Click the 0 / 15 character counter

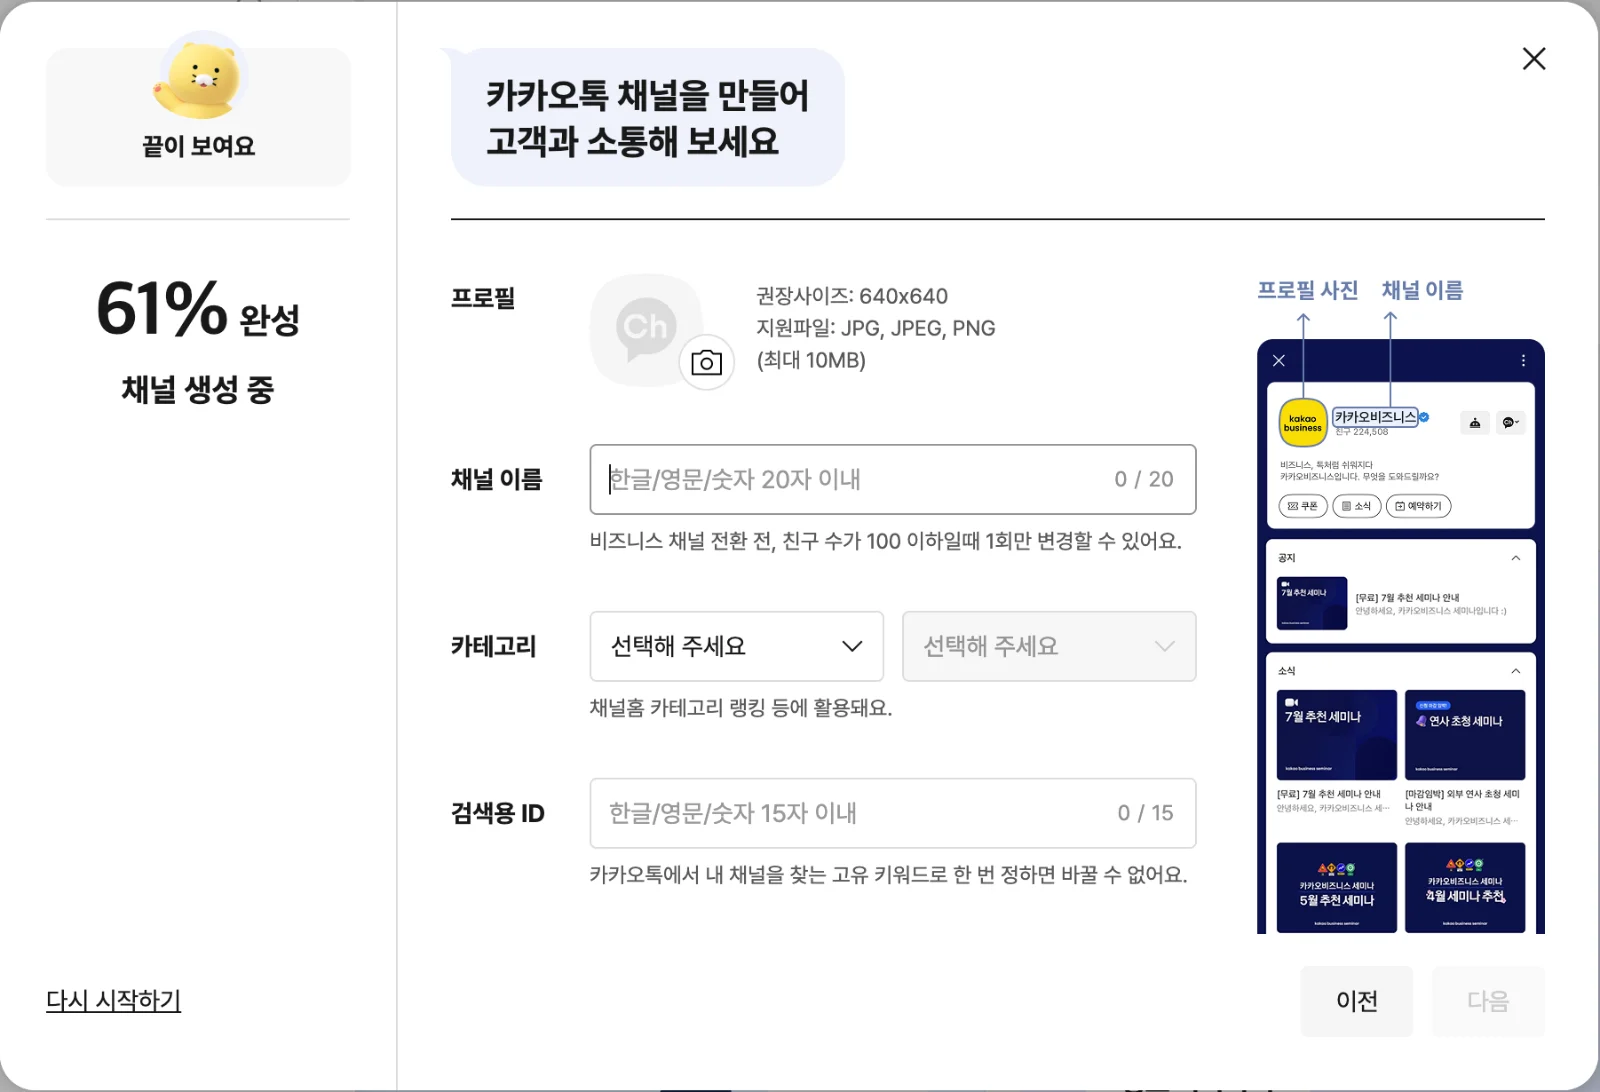tap(1145, 813)
